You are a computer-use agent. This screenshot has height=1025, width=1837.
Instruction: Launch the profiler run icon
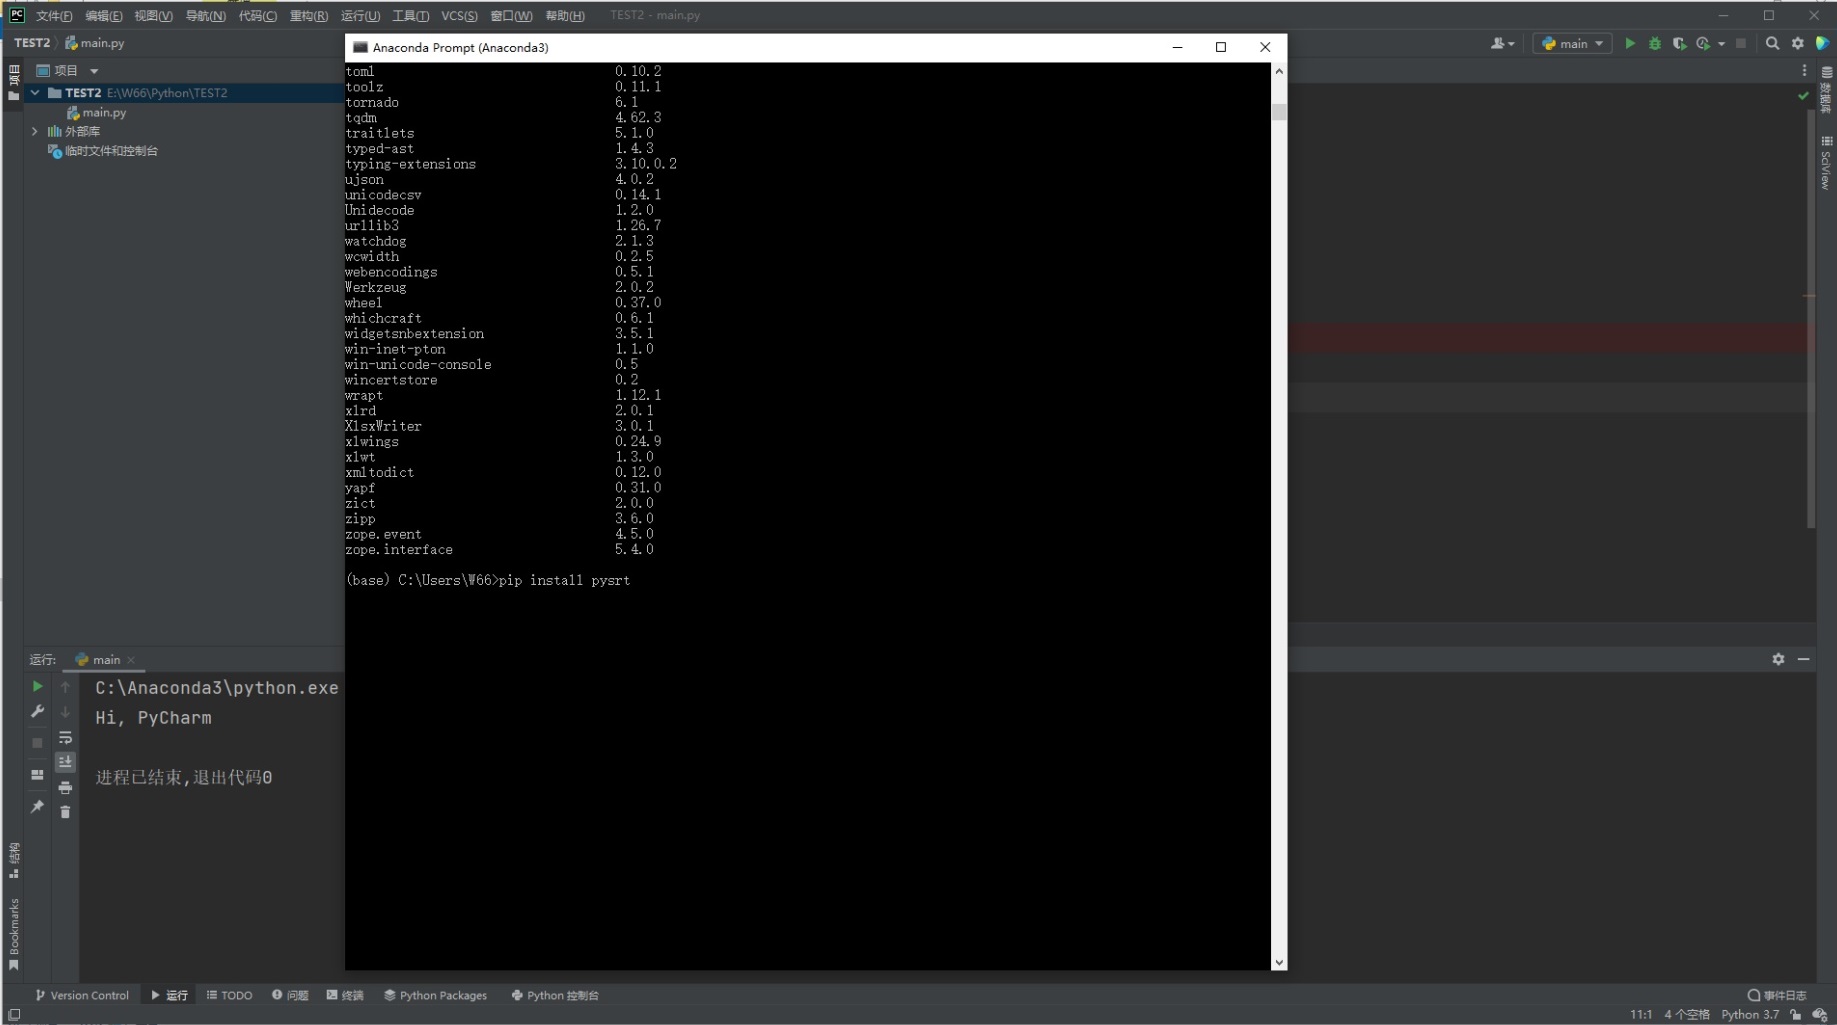[1703, 43]
